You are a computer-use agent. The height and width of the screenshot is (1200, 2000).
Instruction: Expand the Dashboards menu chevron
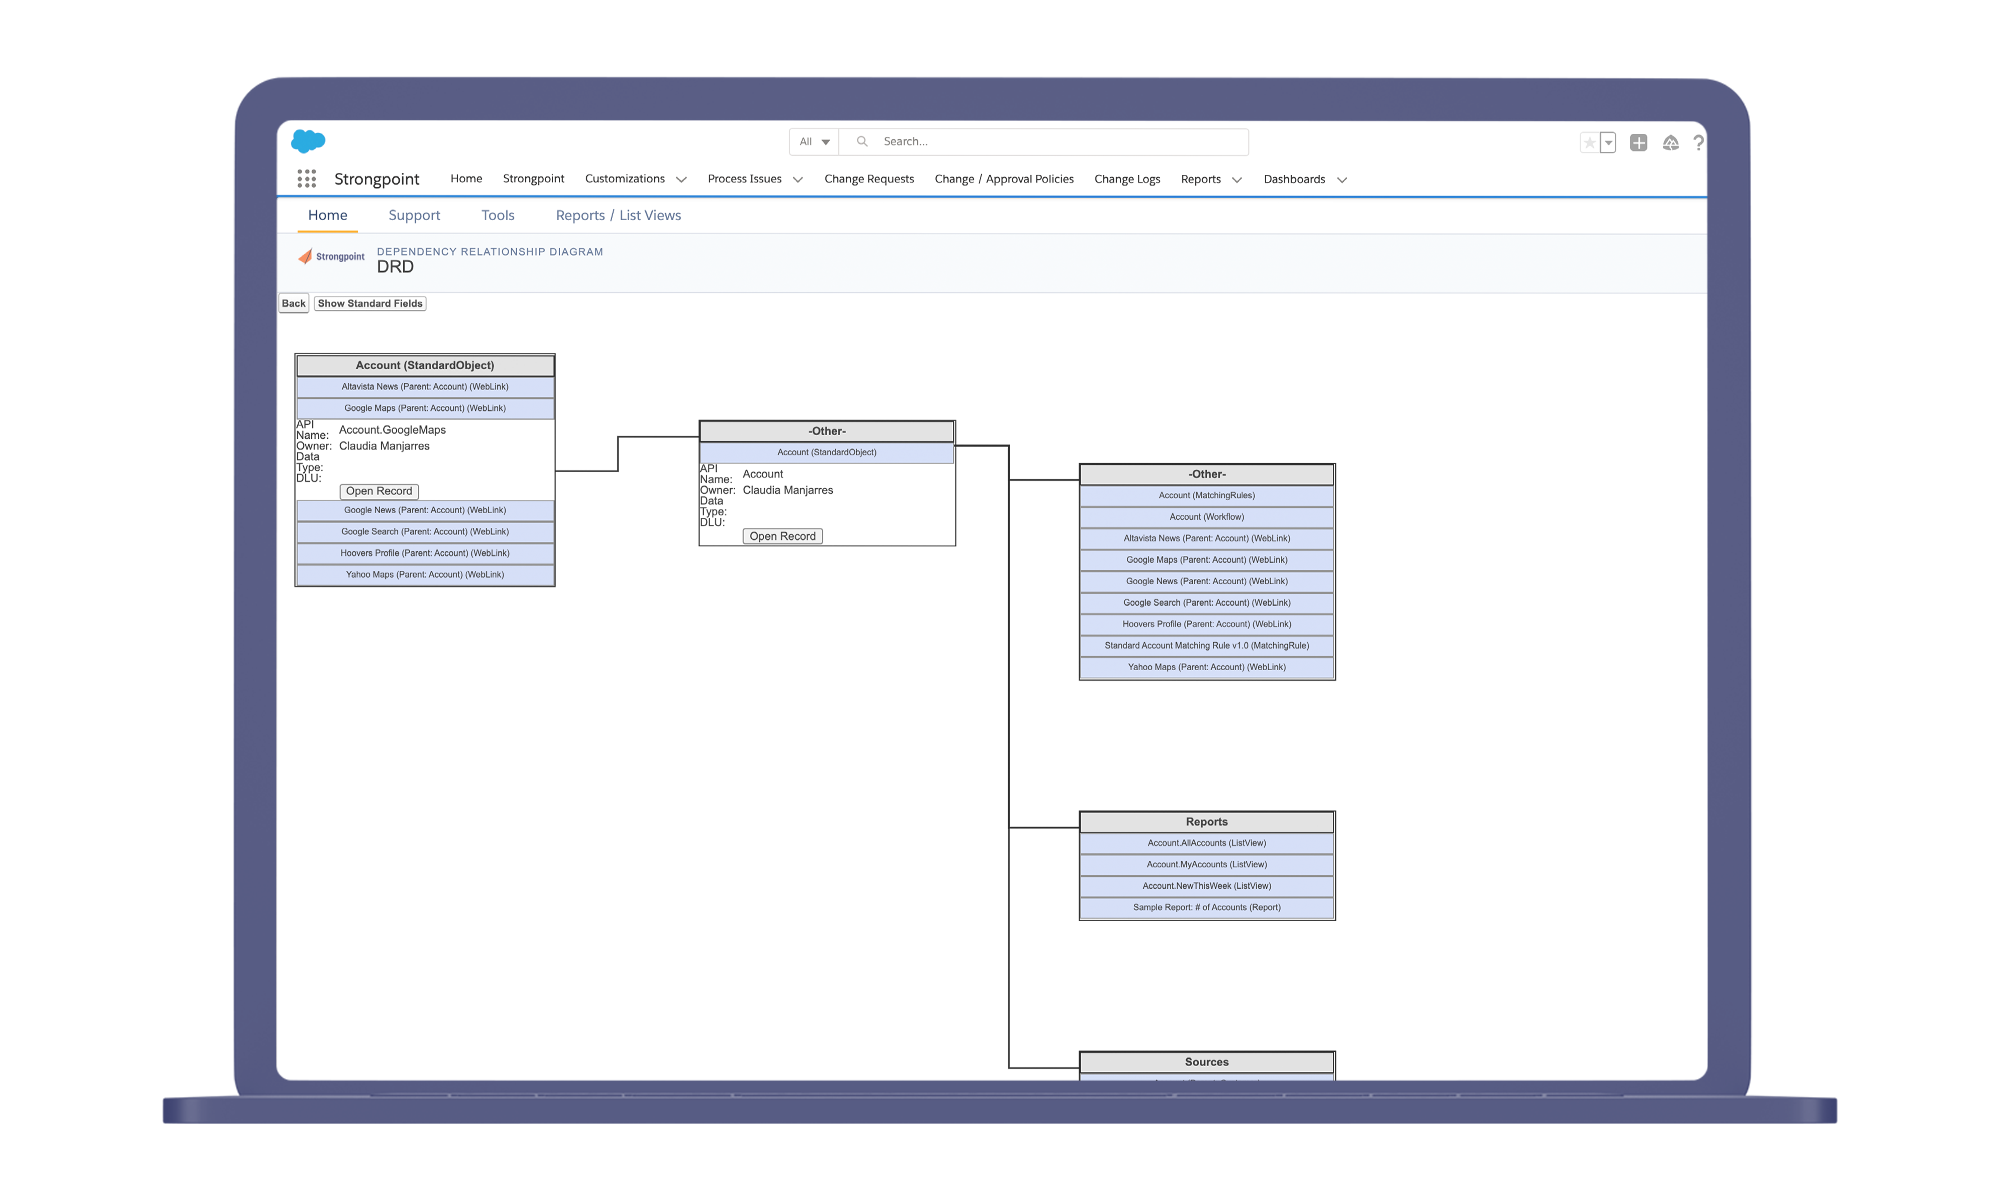click(1342, 180)
